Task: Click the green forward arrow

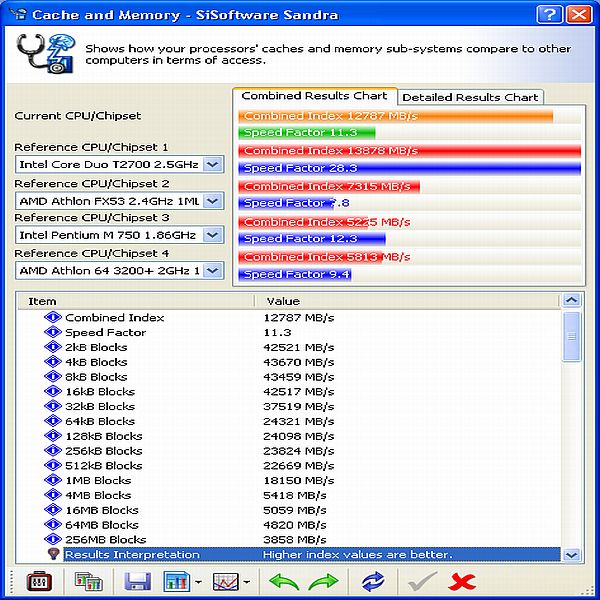Action: 323,582
